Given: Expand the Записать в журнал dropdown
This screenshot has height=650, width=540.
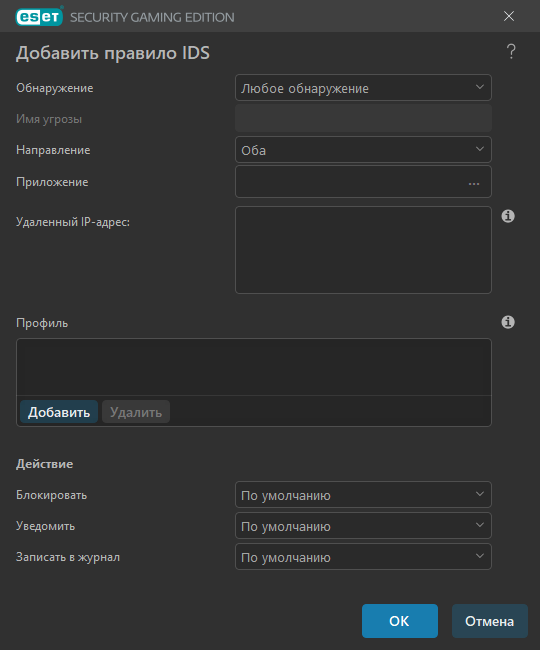Looking at the screenshot, I should [x=363, y=557].
